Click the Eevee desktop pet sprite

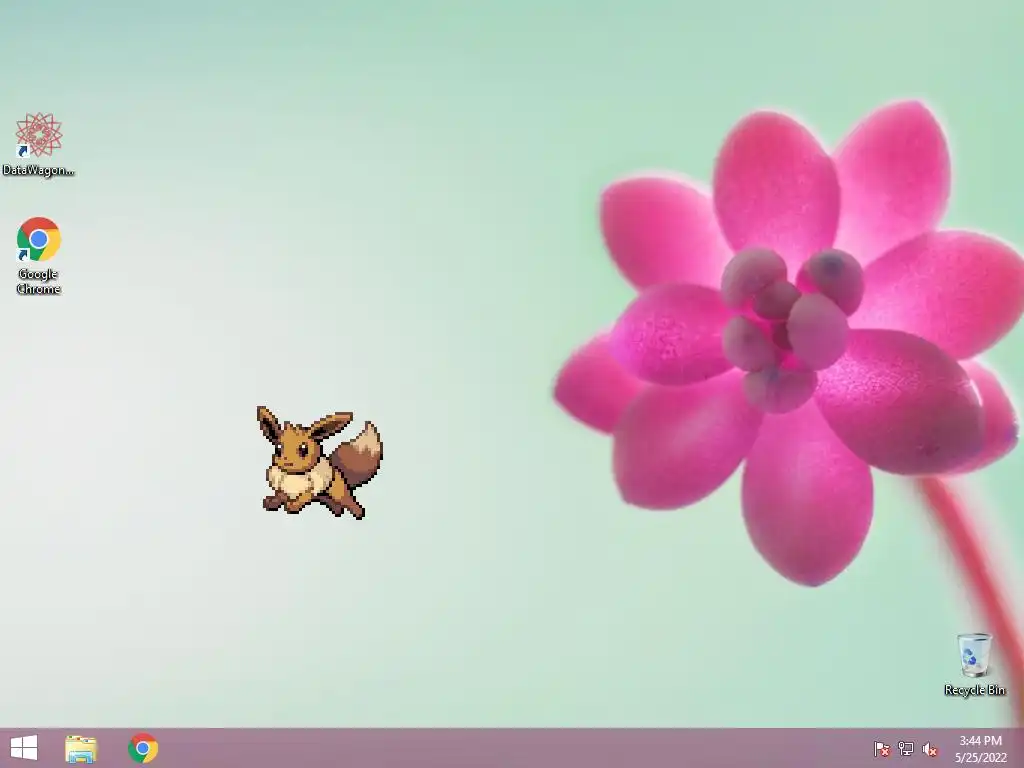[319, 462]
